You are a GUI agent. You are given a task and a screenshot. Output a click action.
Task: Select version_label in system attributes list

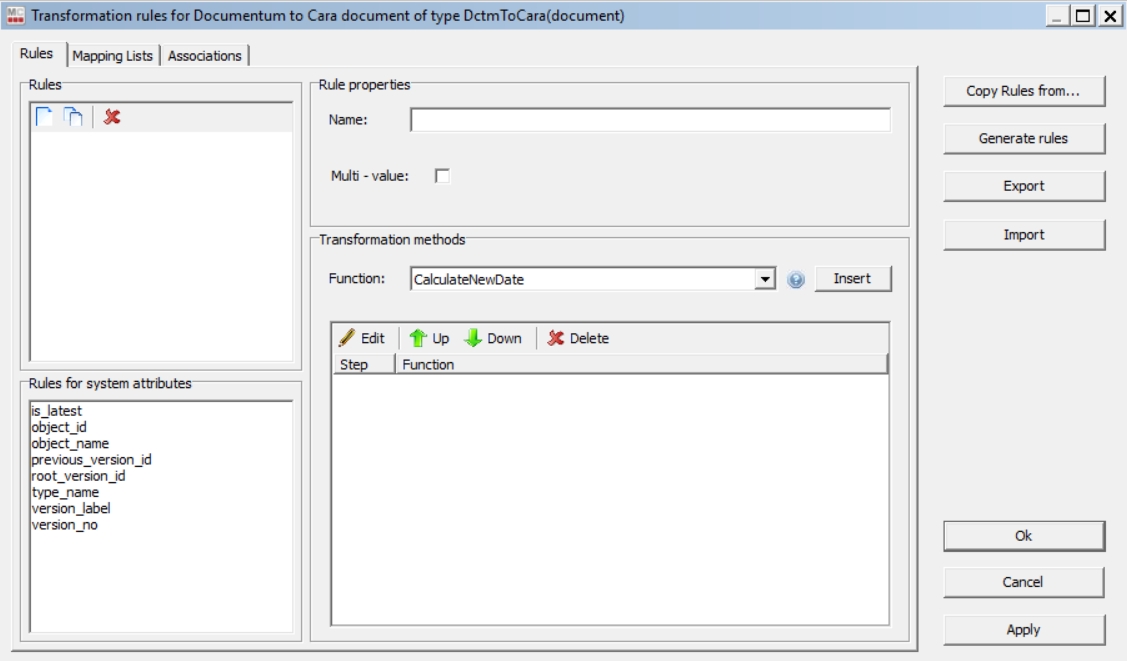tap(70, 508)
